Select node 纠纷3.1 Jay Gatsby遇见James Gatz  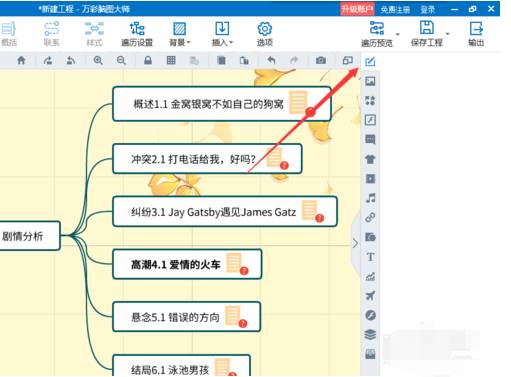pos(225,212)
